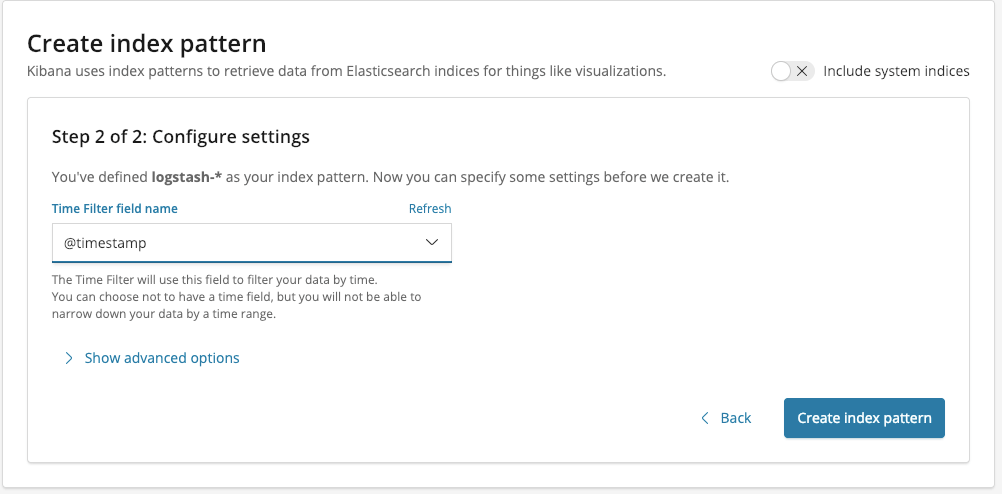The image size is (1002, 494).
Task: Click the Refresh link
Action: [430, 208]
